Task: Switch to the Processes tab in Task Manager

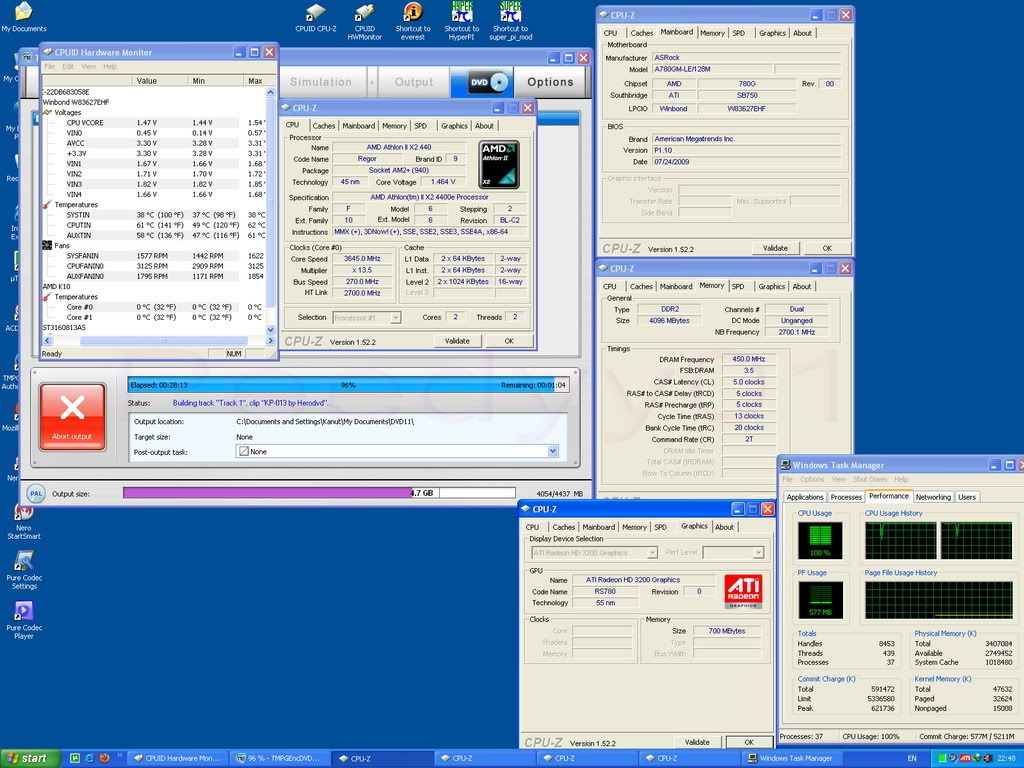Action: [x=846, y=497]
